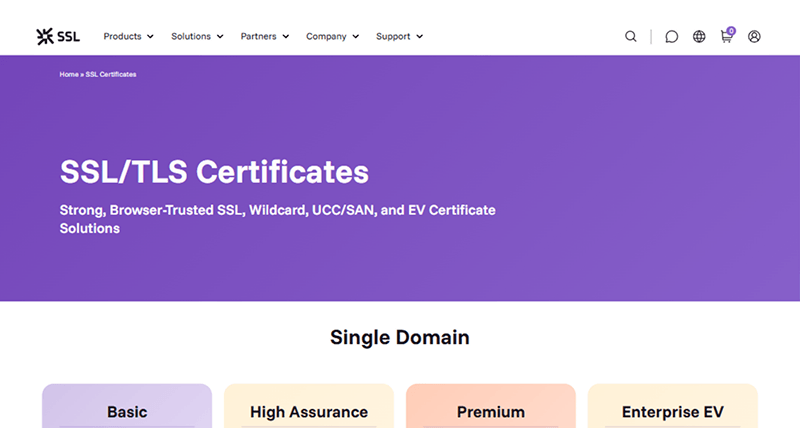Expand the Company chevron

click(x=356, y=37)
